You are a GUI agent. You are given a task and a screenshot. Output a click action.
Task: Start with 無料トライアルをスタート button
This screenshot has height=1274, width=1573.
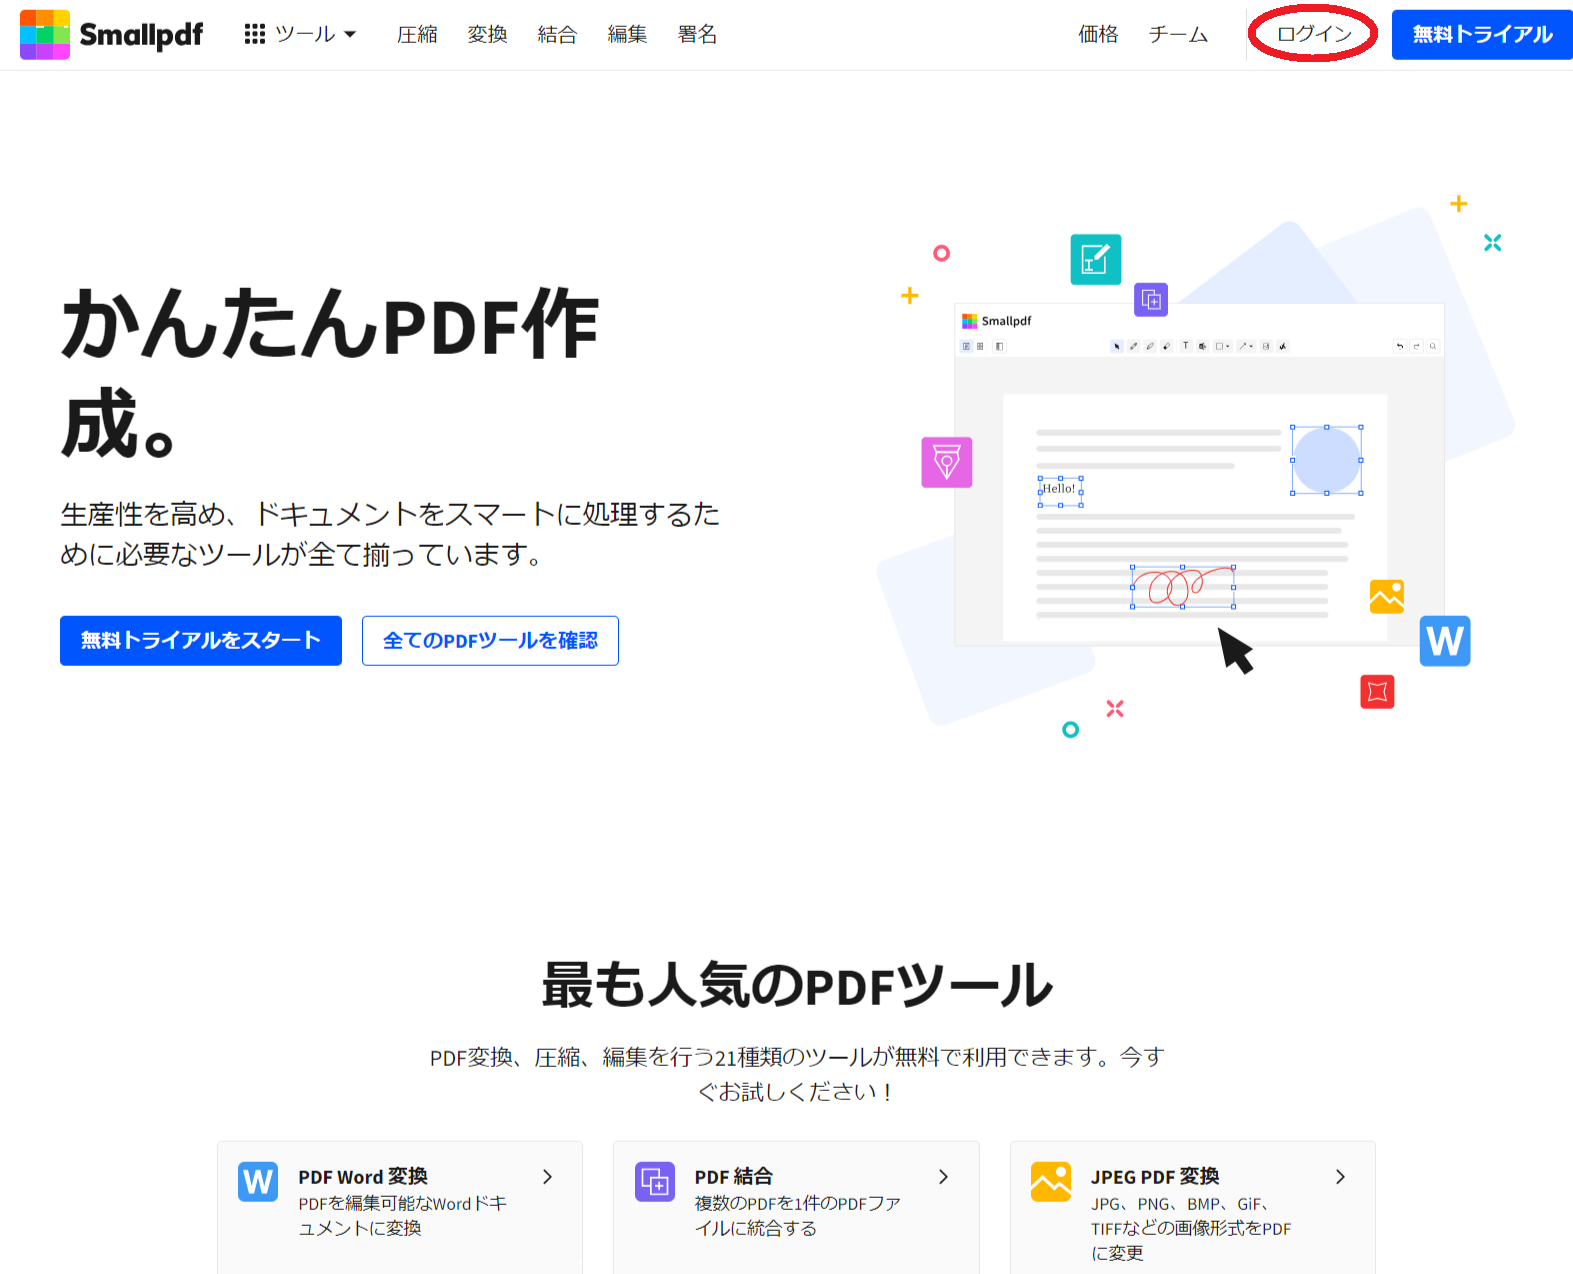coord(201,640)
